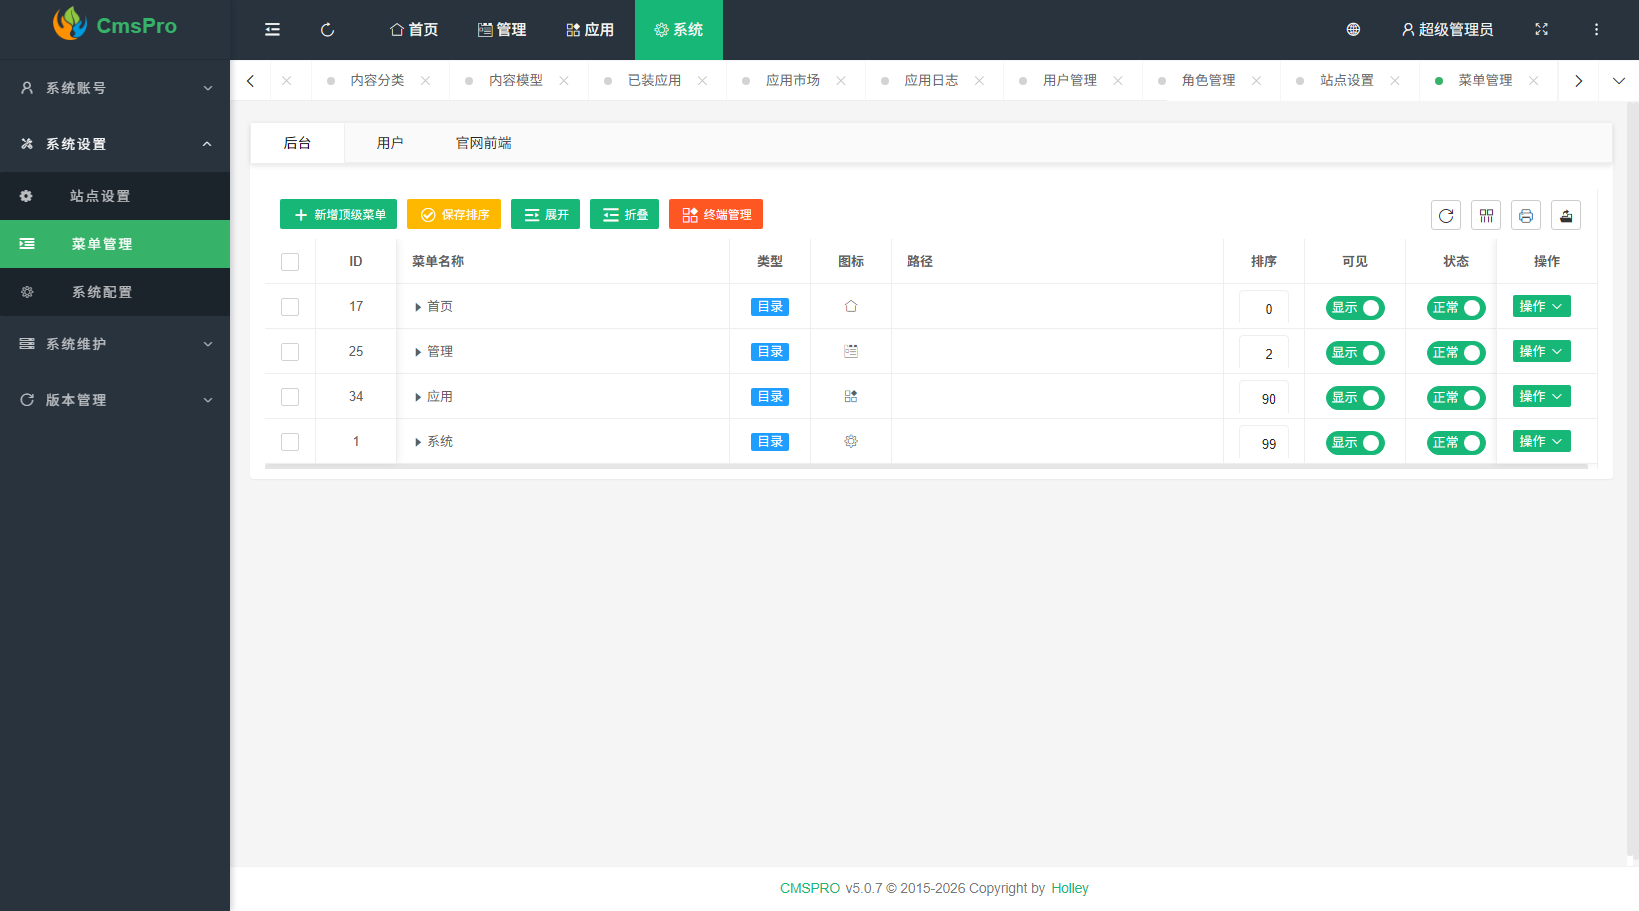Check the checkbox for row ID 25

(290, 352)
